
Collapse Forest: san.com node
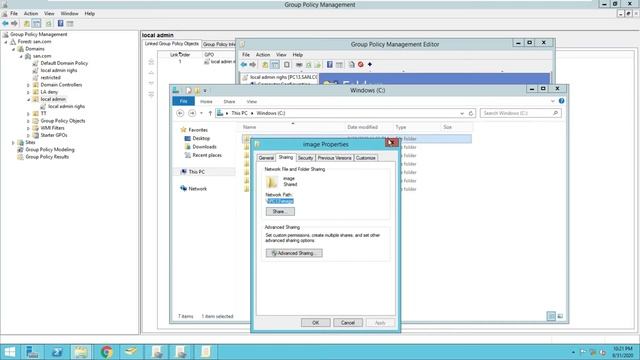(x=6, y=42)
